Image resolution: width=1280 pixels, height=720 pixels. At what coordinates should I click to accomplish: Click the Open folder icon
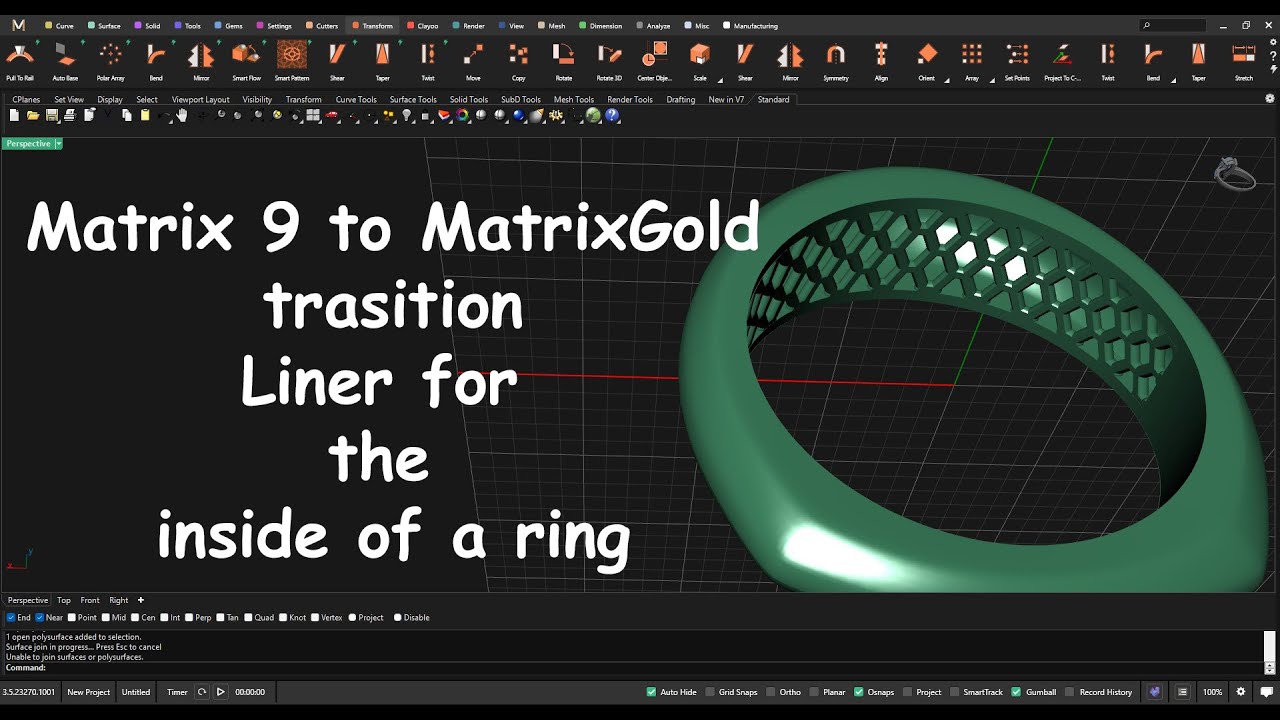click(x=33, y=116)
